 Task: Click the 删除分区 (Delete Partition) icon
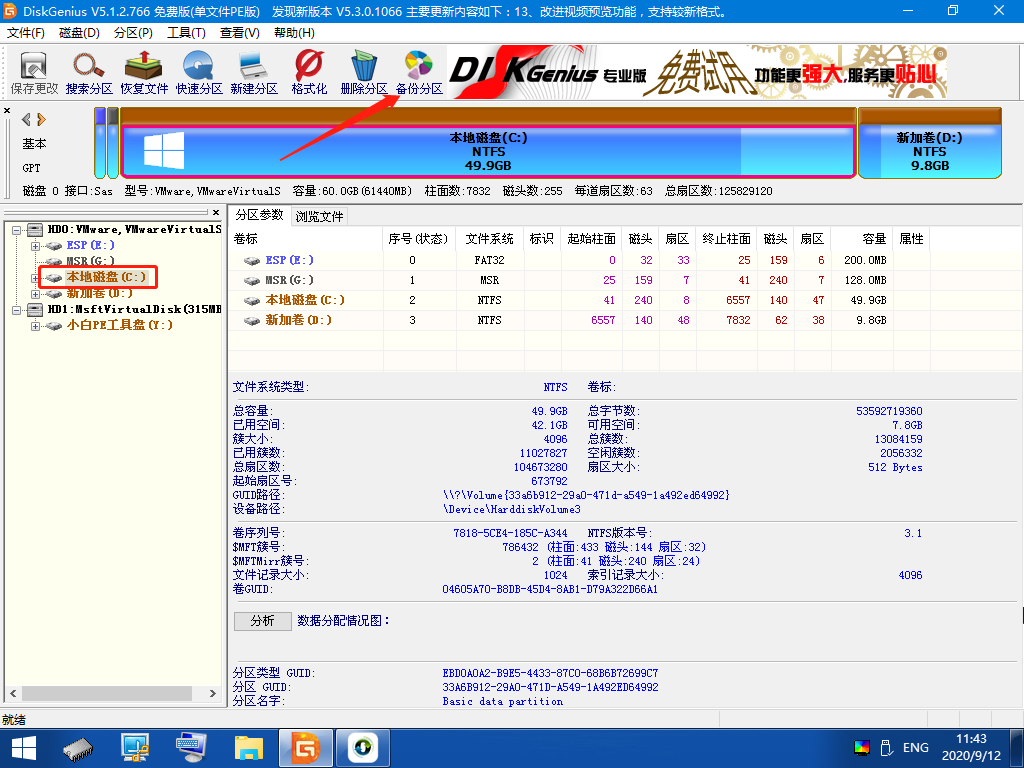[x=361, y=70]
